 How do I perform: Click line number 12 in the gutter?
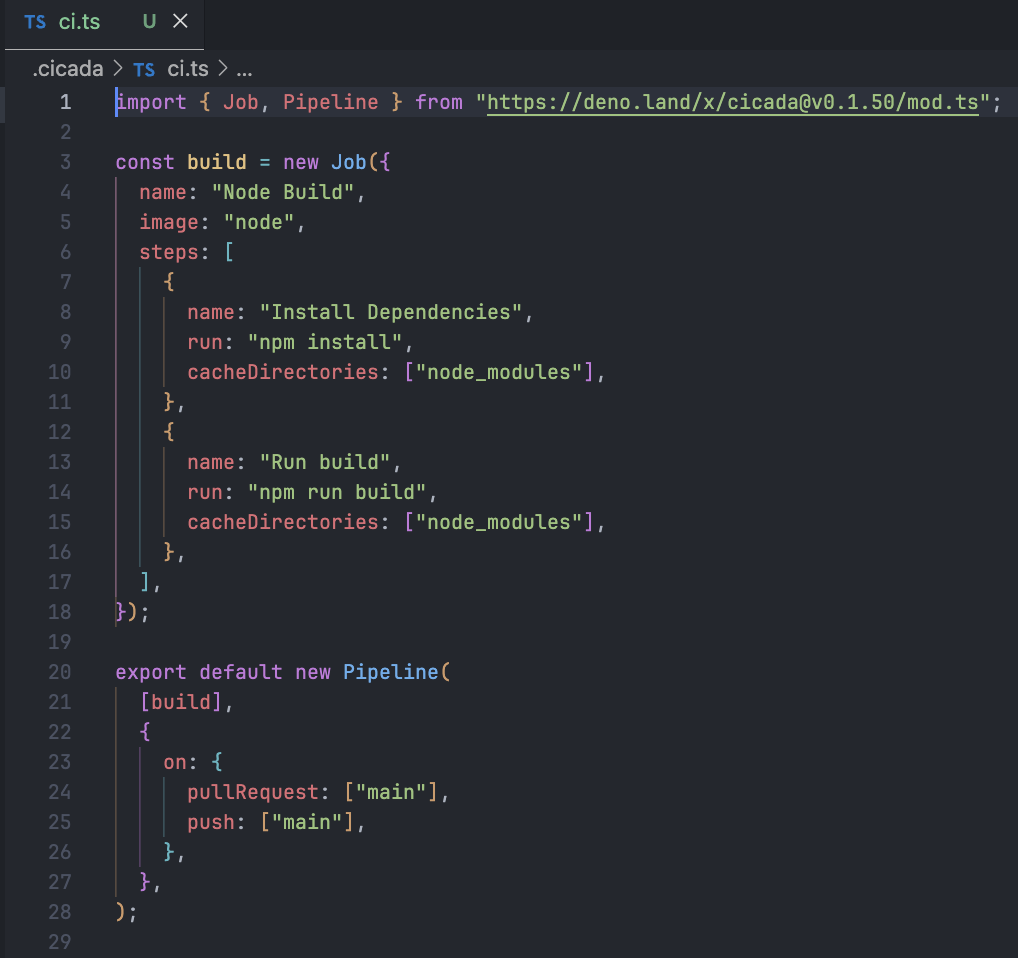[x=59, y=432]
